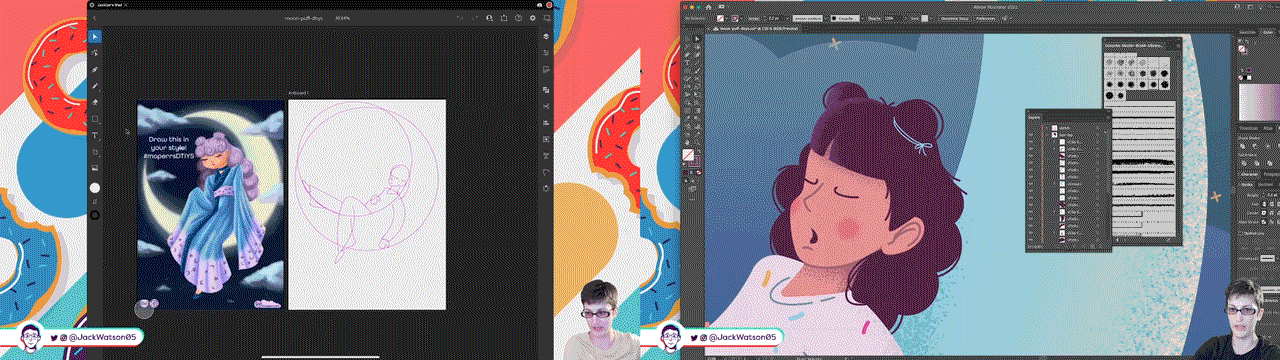Click the Preferences button in control bar
The height and width of the screenshot is (360, 1280).
[985, 18]
